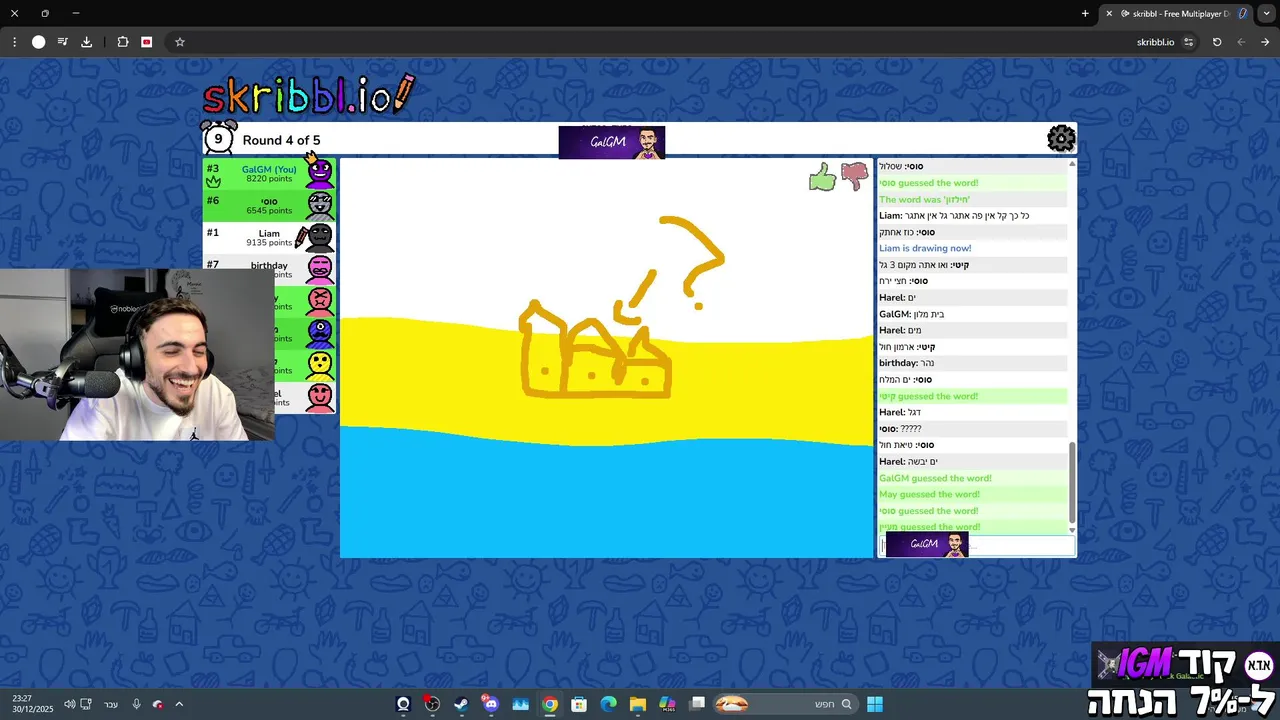Image resolution: width=1280 pixels, height=720 pixels.
Task: Click the blue one-eyed player avatar
Action: 320,332
